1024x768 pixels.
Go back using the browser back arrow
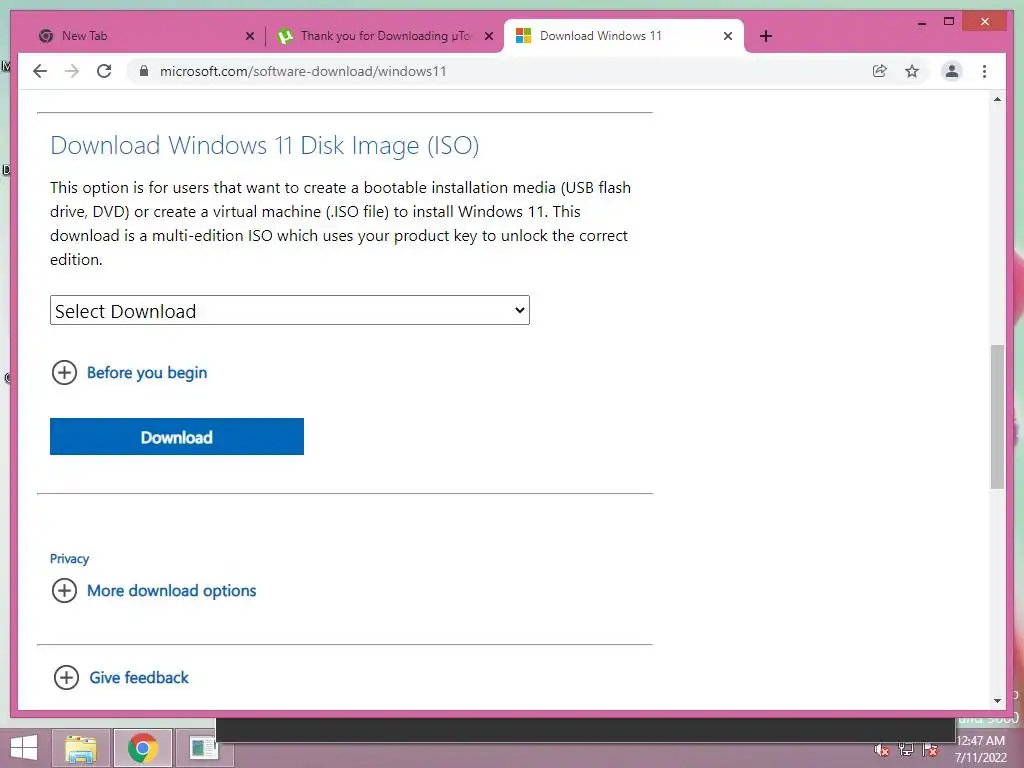(x=40, y=71)
